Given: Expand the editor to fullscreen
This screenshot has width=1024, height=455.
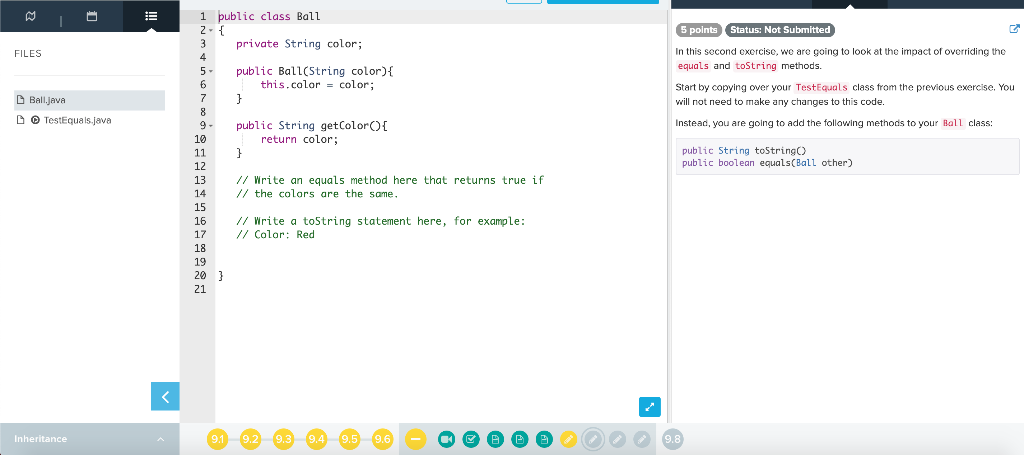Looking at the screenshot, I should tap(650, 406).
